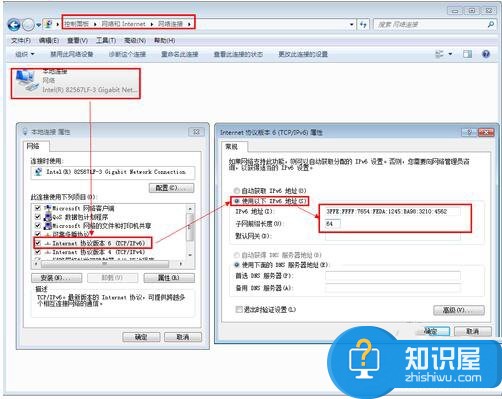
Task: Open recent pages dropdown beside forward arrow
Action: tap(38, 25)
